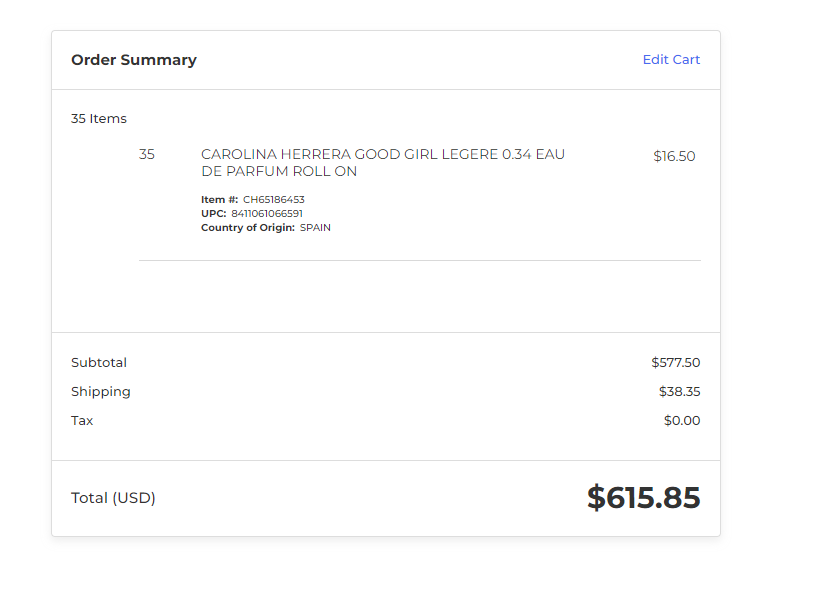Select the $38.35 shipping amount
813x594 pixels.
[679, 391]
